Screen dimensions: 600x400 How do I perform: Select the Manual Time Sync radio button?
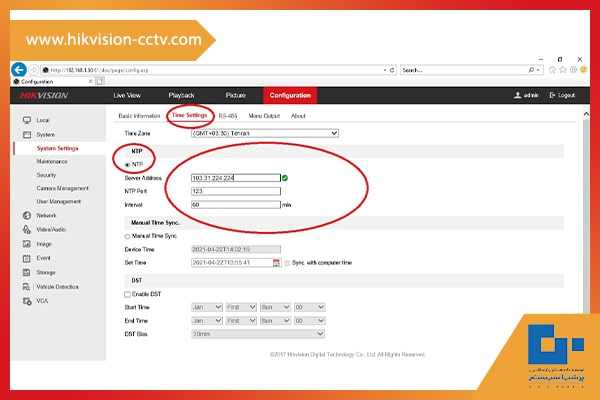(x=127, y=237)
